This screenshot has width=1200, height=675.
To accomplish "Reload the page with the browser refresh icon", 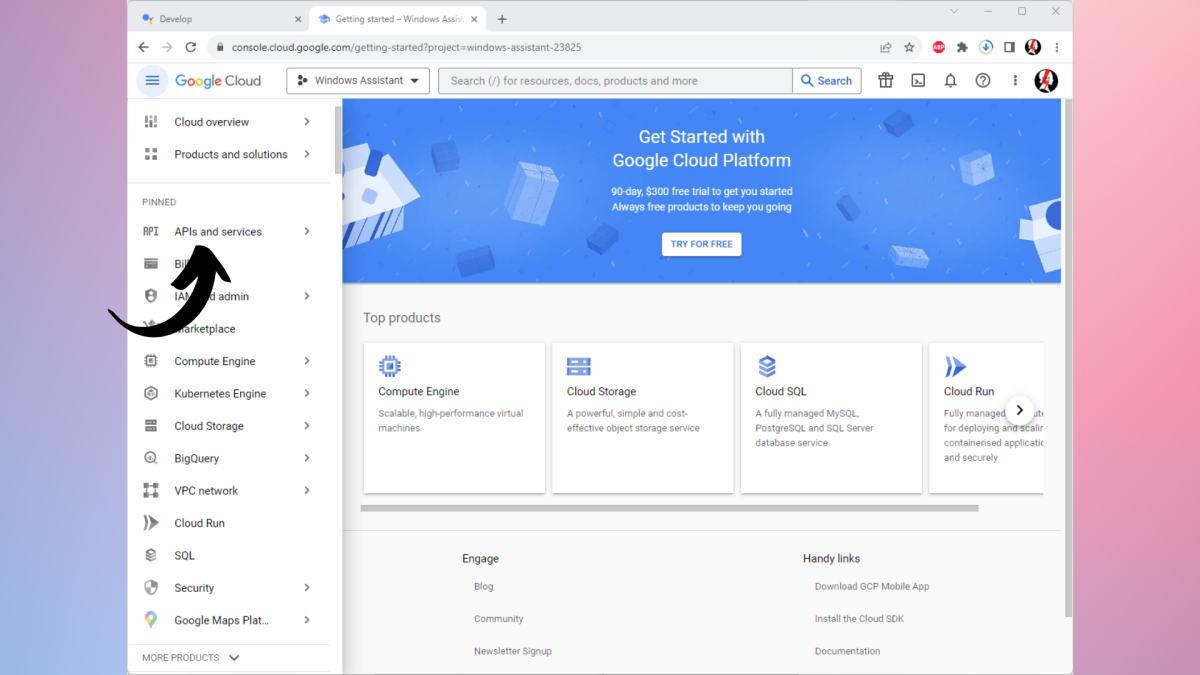I will click(190, 47).
